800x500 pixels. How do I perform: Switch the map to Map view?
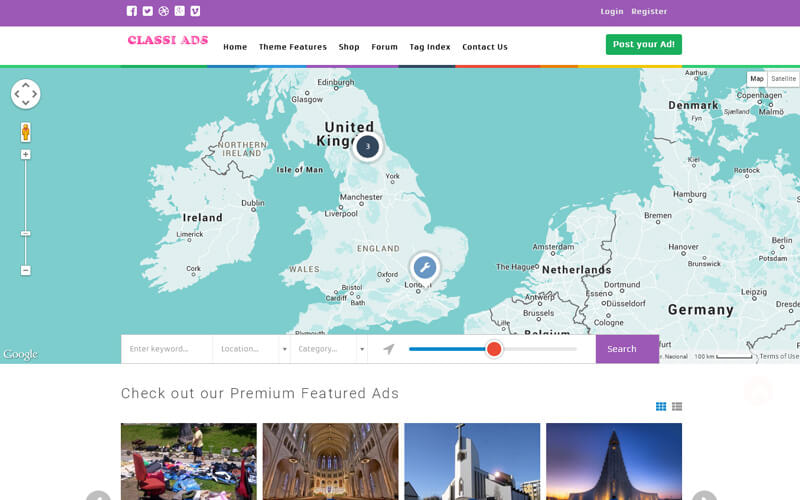(757, 79)
